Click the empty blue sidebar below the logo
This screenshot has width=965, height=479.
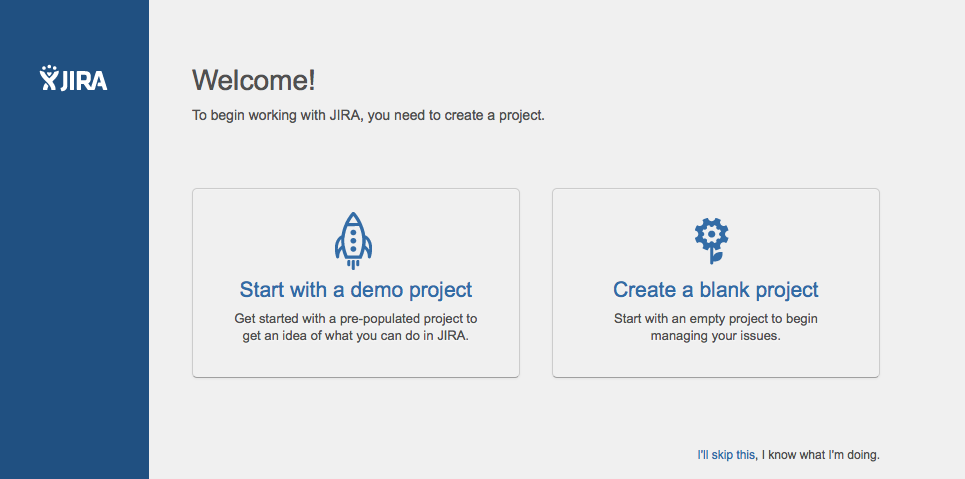pyautogui.click(x=74, y=277)
